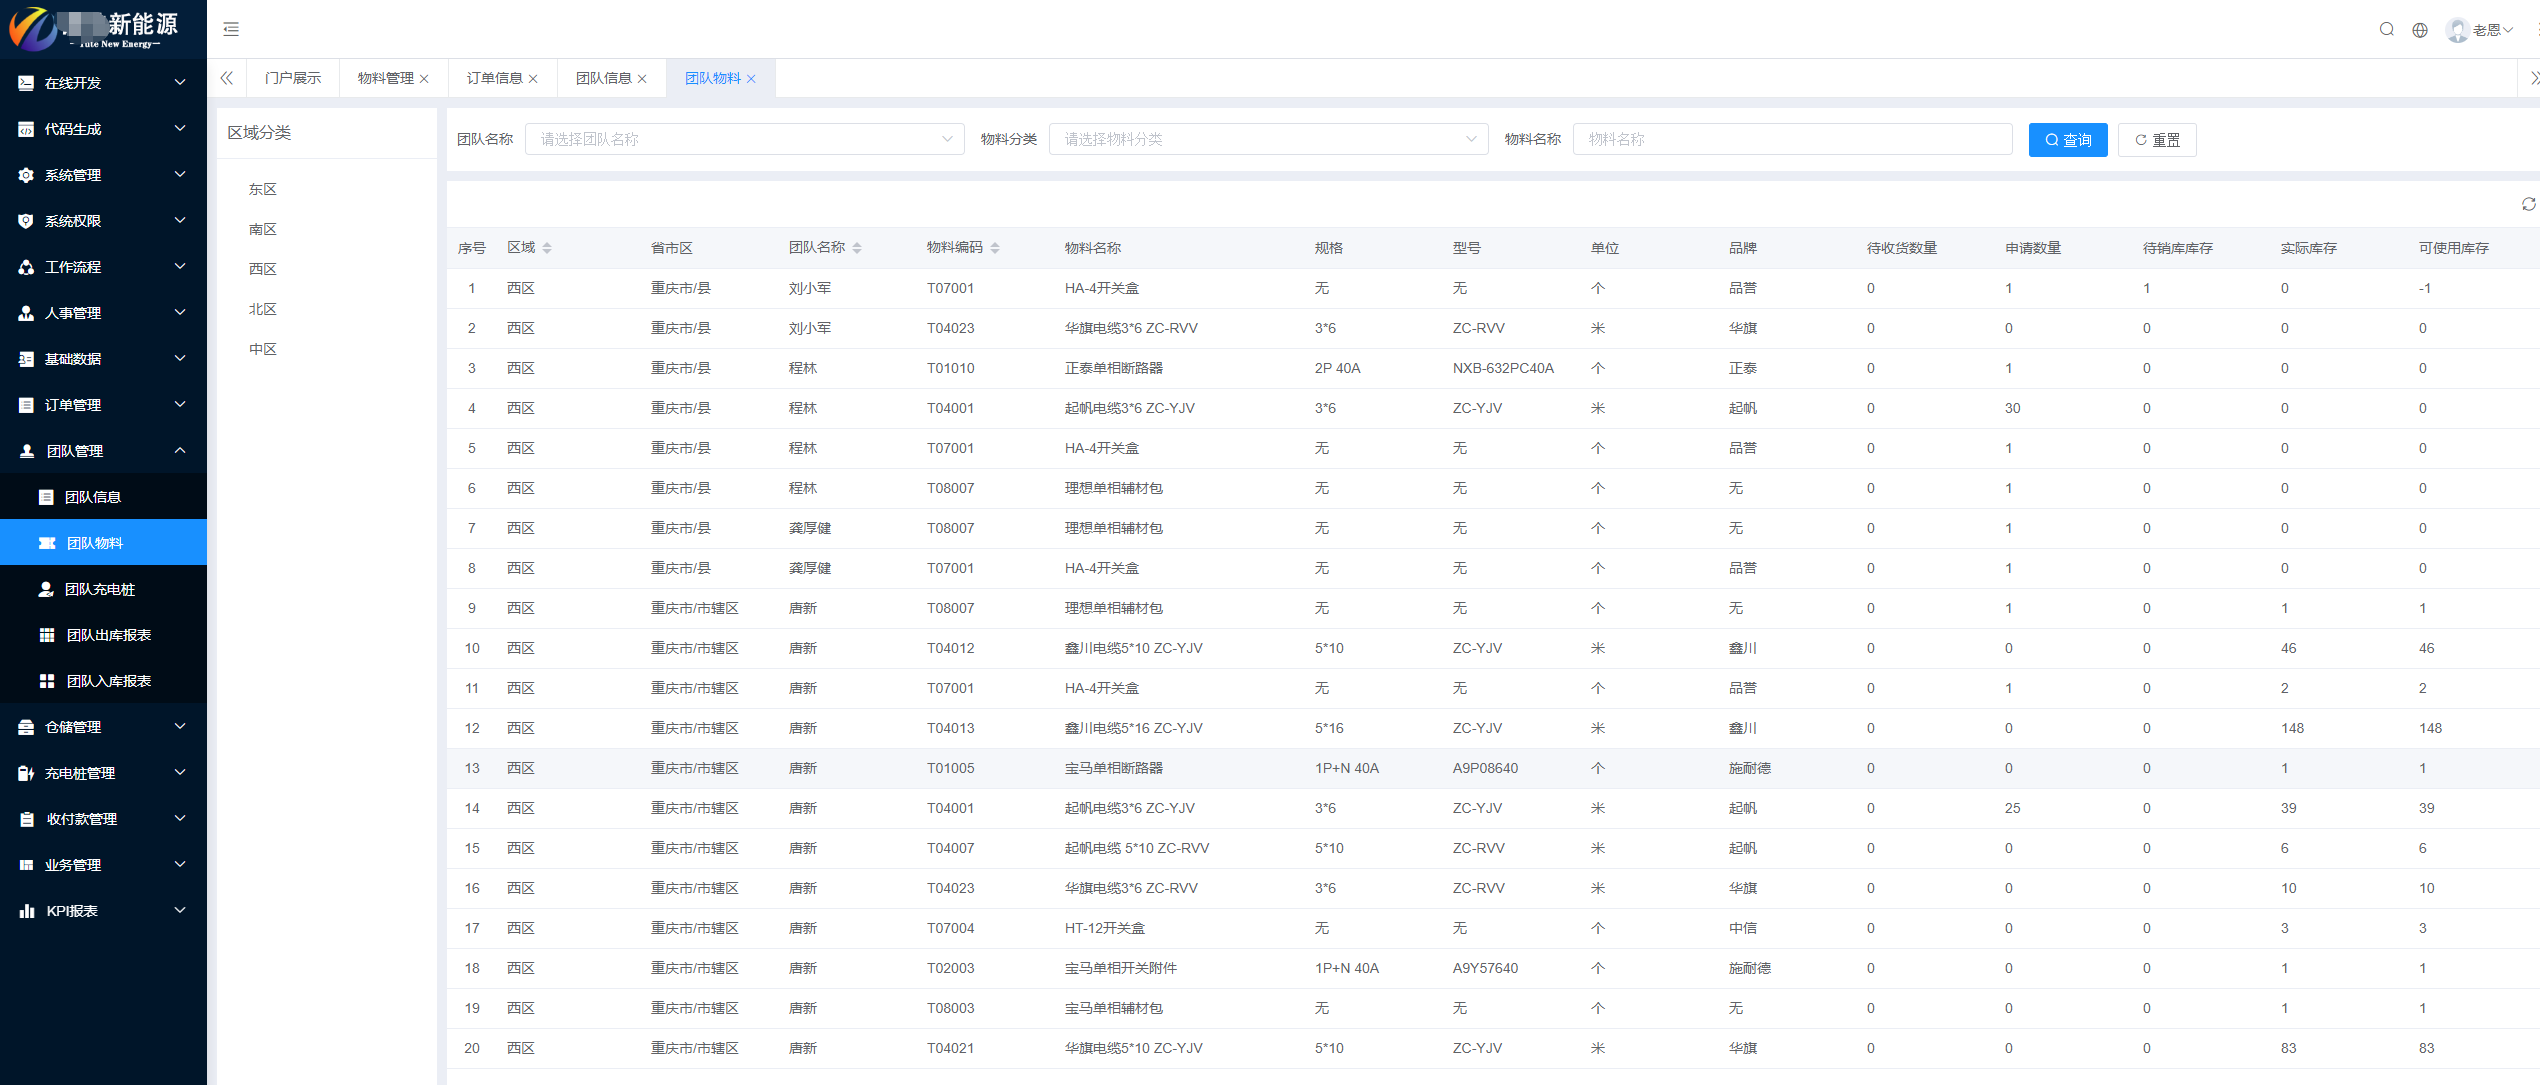Select the highlighted 团队物料 submenu item
2540x1085 pixels.
(x=103, y=543)
